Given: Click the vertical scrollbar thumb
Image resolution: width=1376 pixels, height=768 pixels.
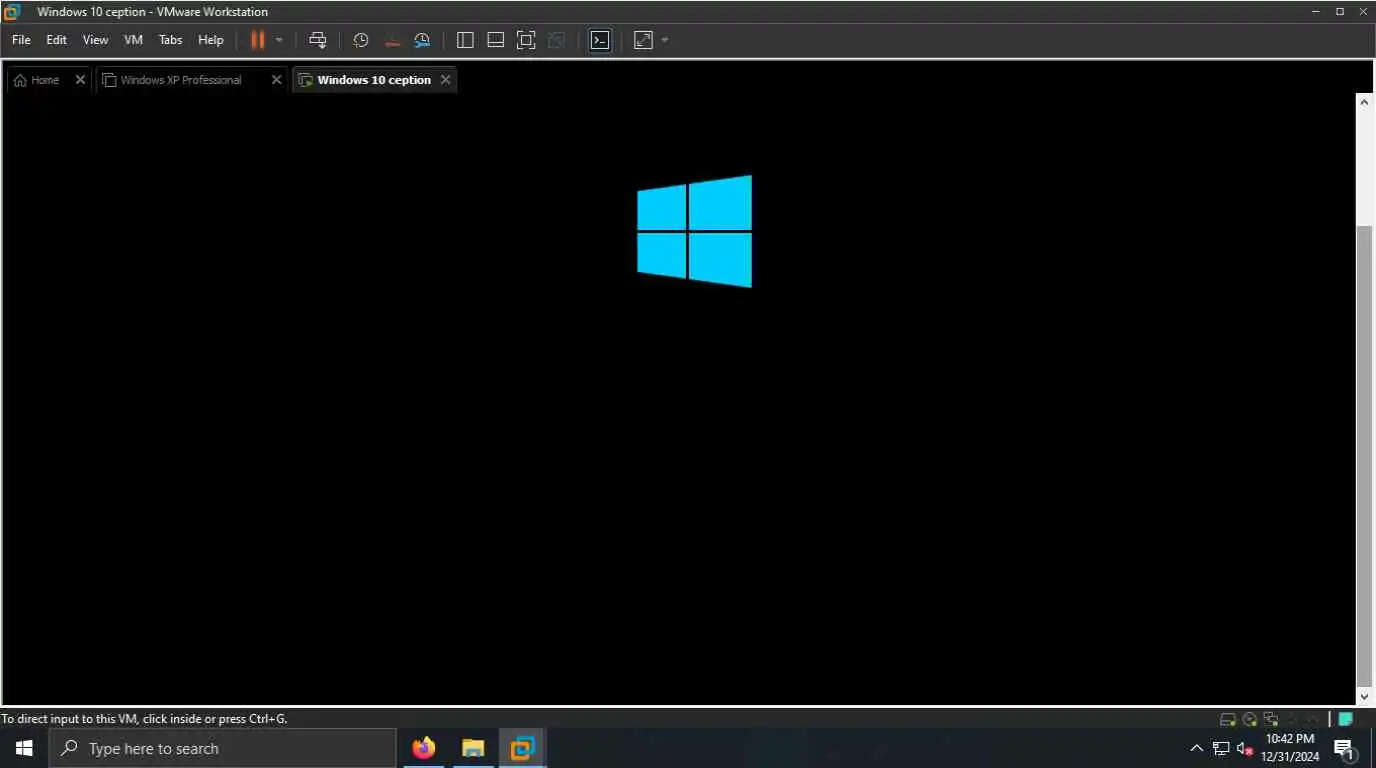Looking at the screenshot, I should pos(1364,455).
